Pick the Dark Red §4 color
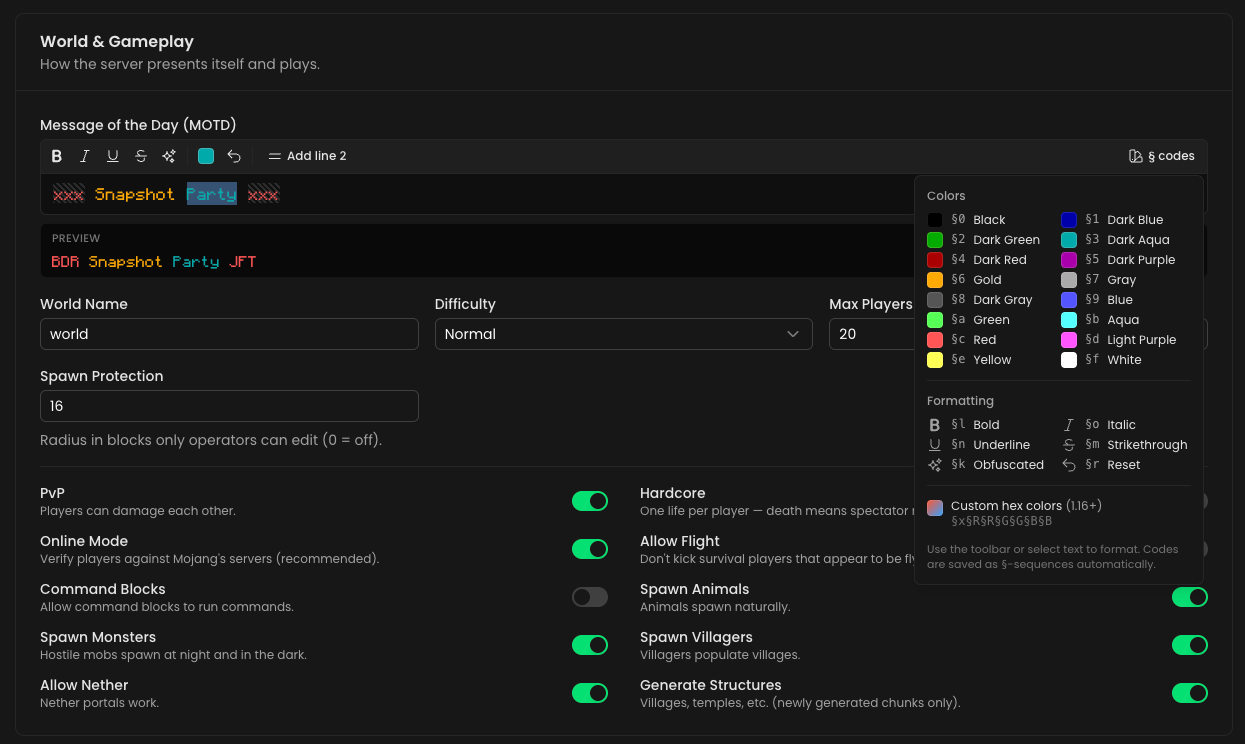 point(977,260)
